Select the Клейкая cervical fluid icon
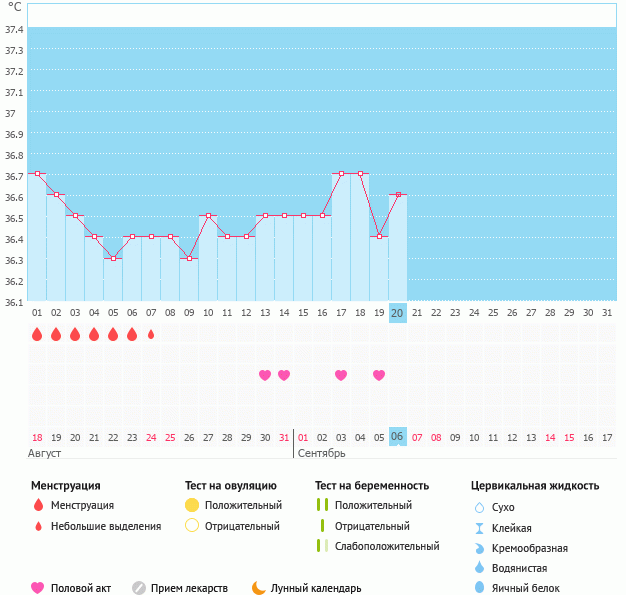Image resolution: width=626 pixels, height=595 pixels. [479, 528]
